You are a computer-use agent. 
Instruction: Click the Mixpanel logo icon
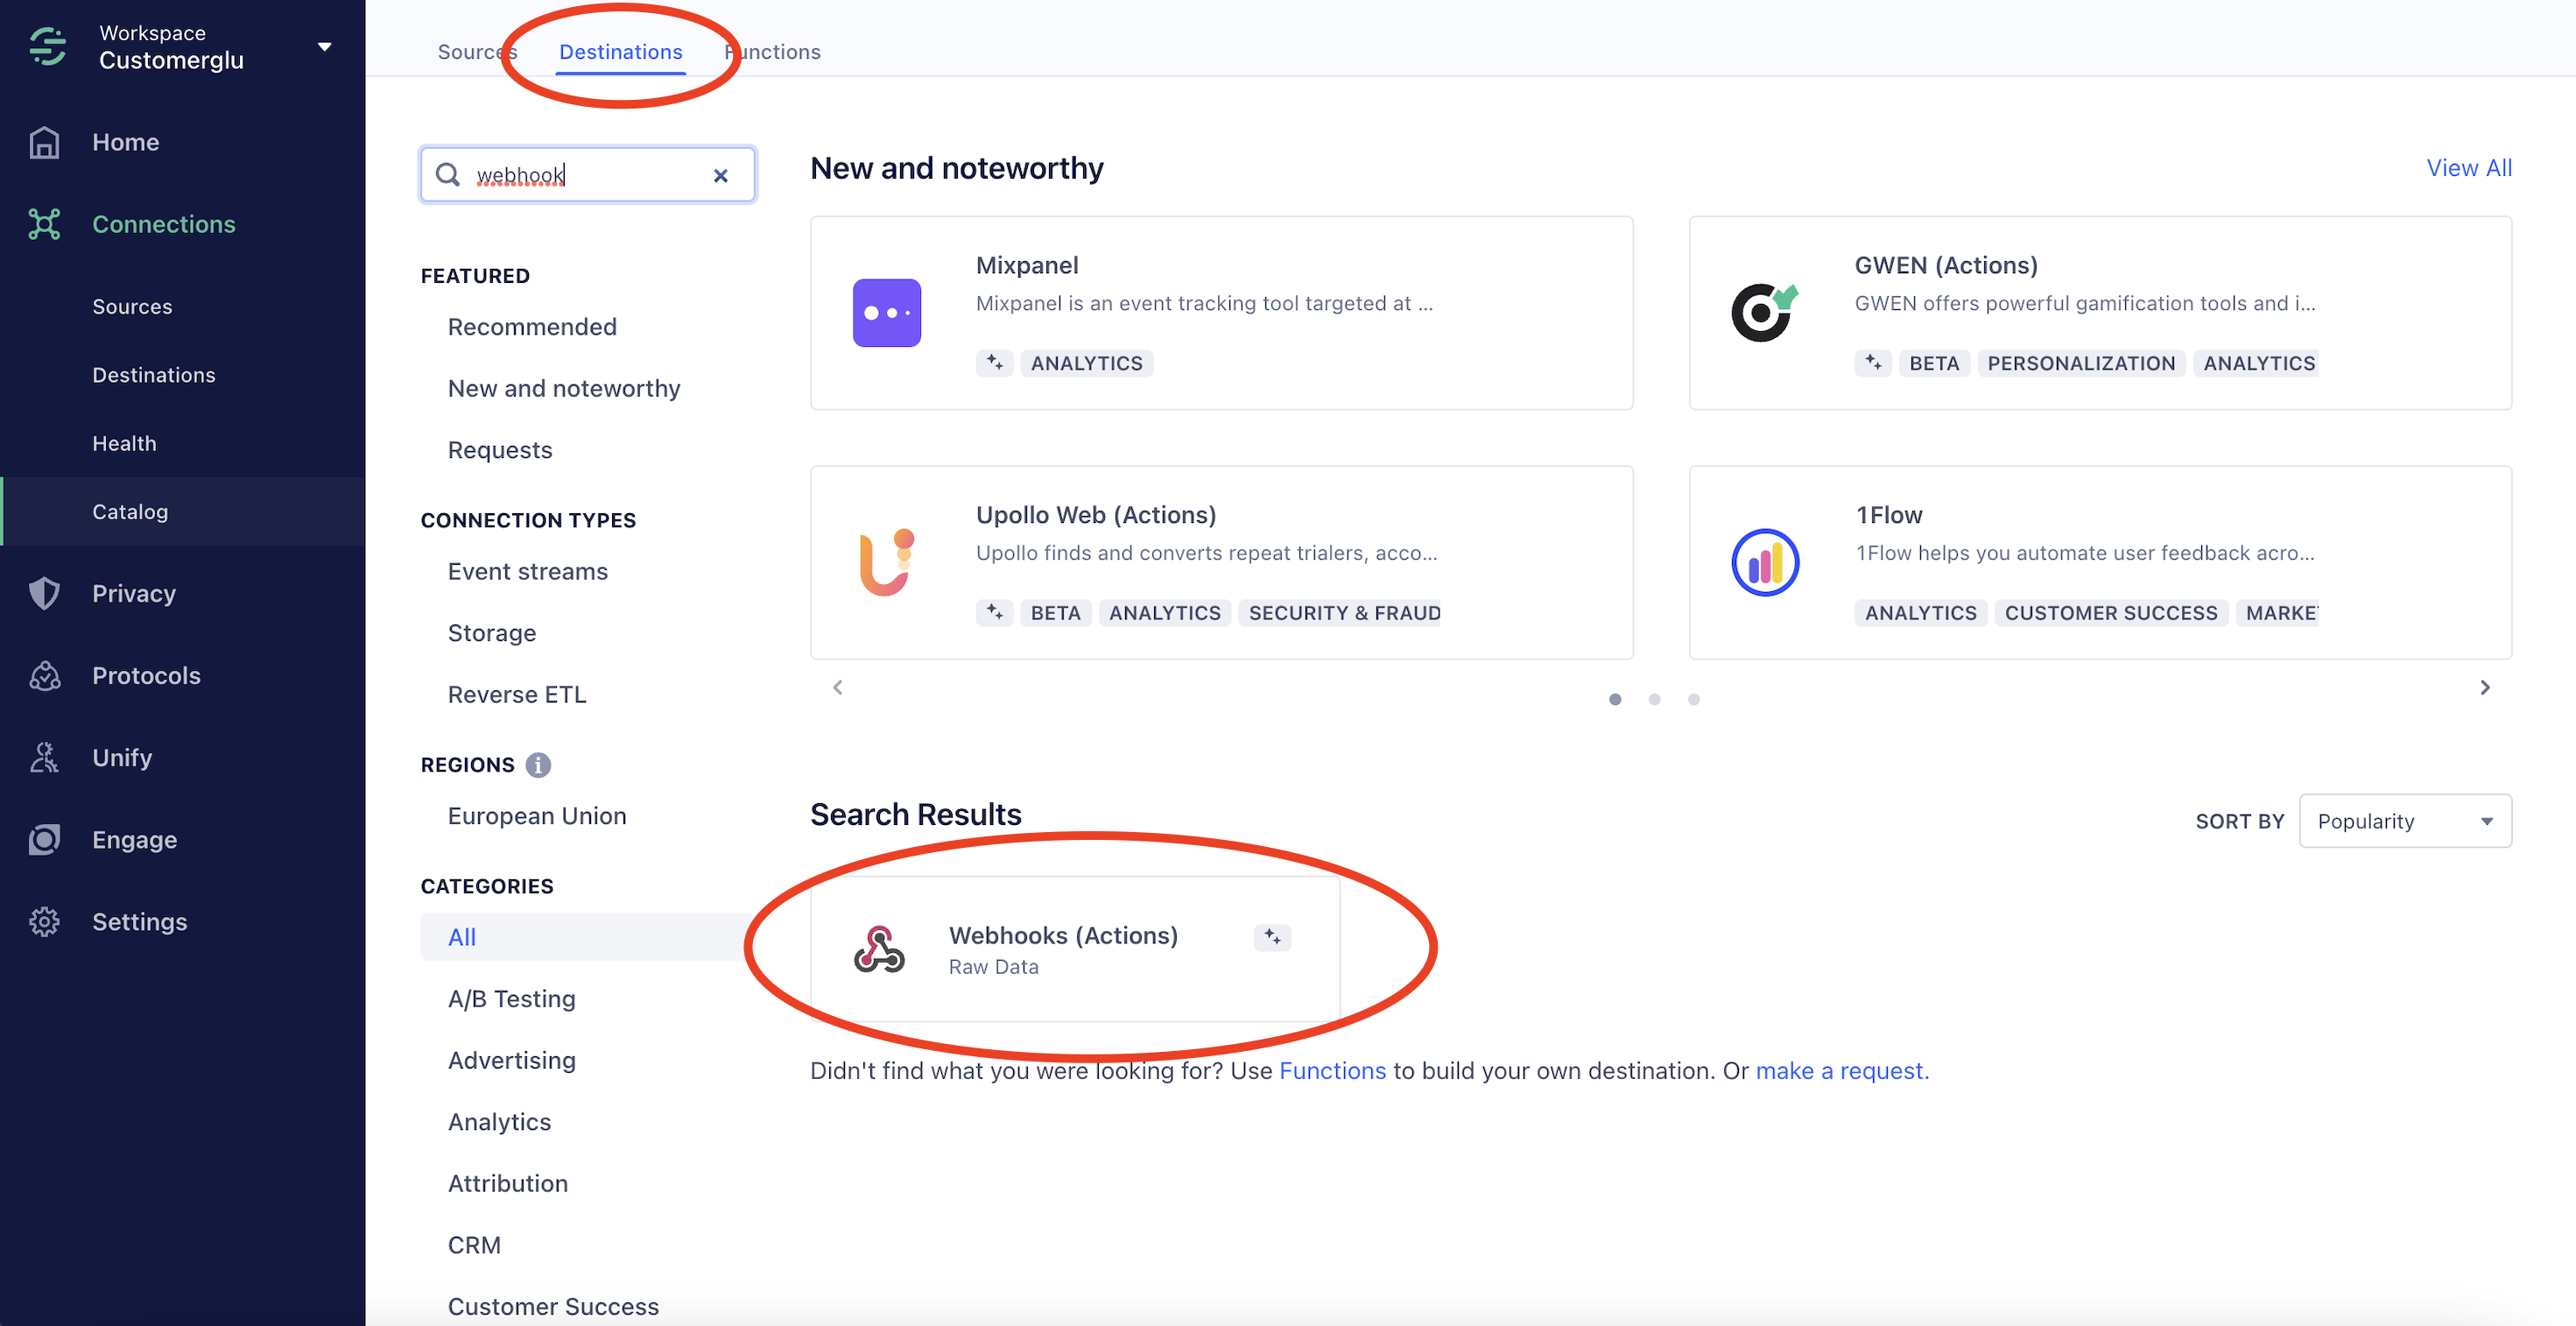coord(886,313)
